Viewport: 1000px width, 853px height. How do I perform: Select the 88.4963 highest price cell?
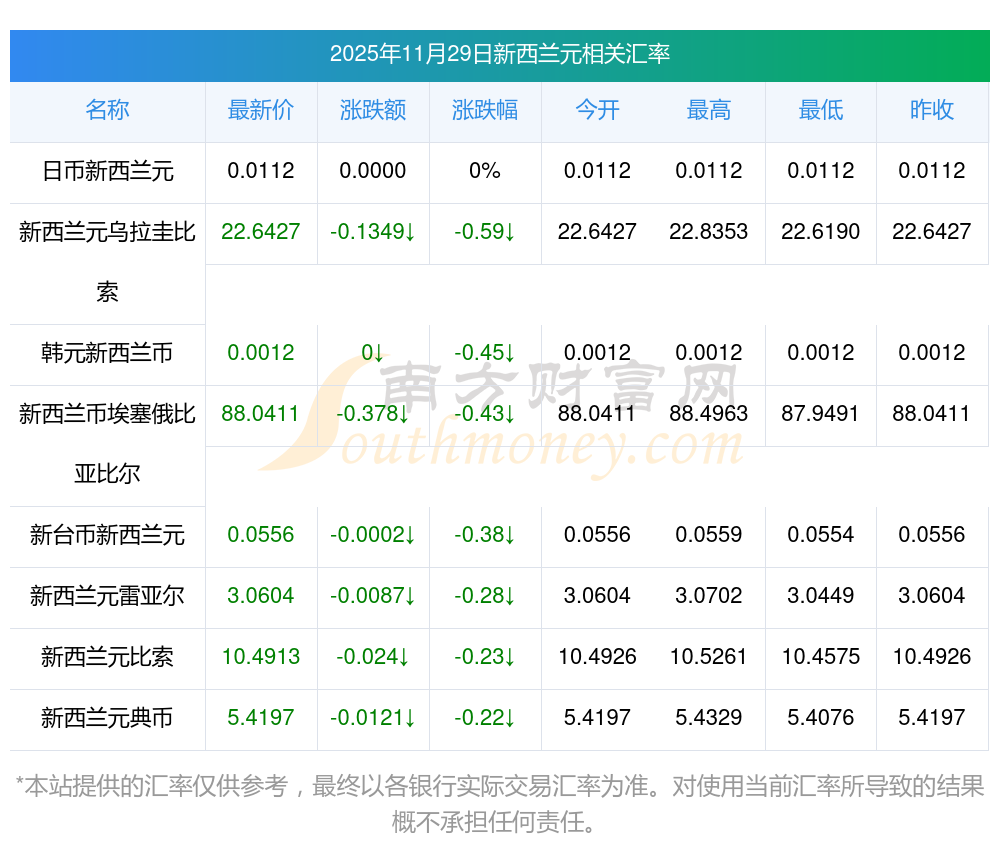pos(708,413)
